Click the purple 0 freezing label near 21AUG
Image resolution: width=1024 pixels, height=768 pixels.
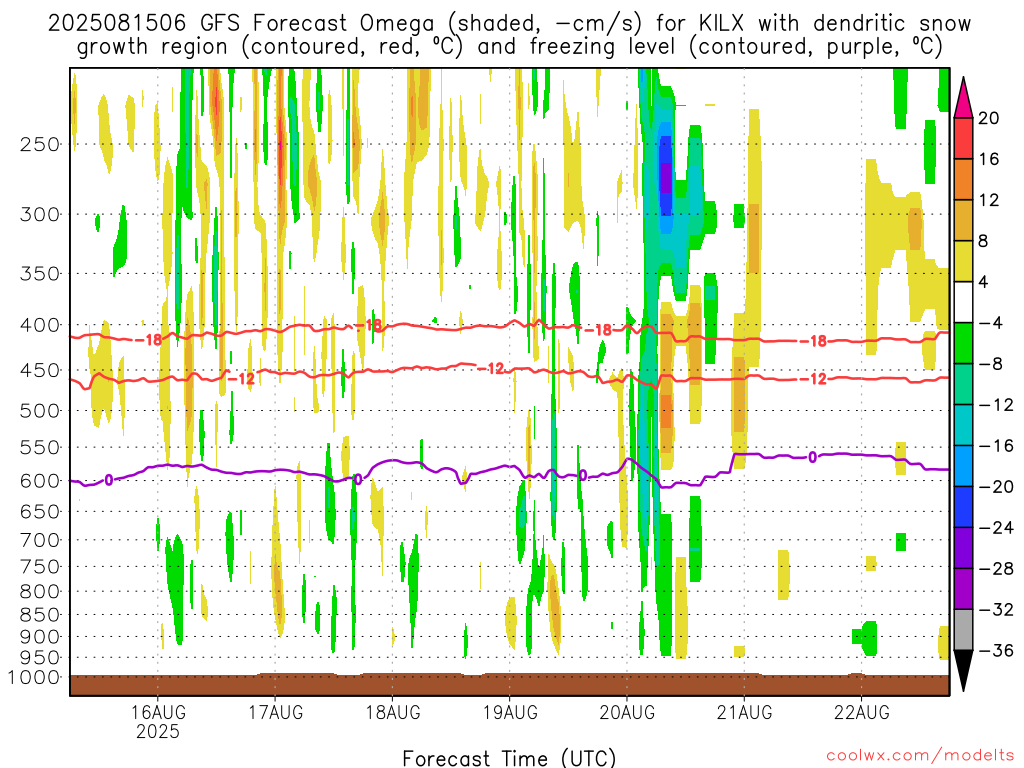(x=812, y=457)
